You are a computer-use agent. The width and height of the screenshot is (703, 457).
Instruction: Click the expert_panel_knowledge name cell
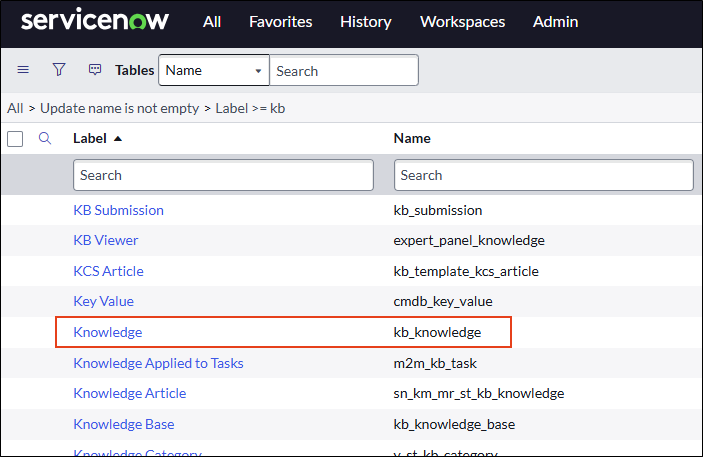point(469,240)
